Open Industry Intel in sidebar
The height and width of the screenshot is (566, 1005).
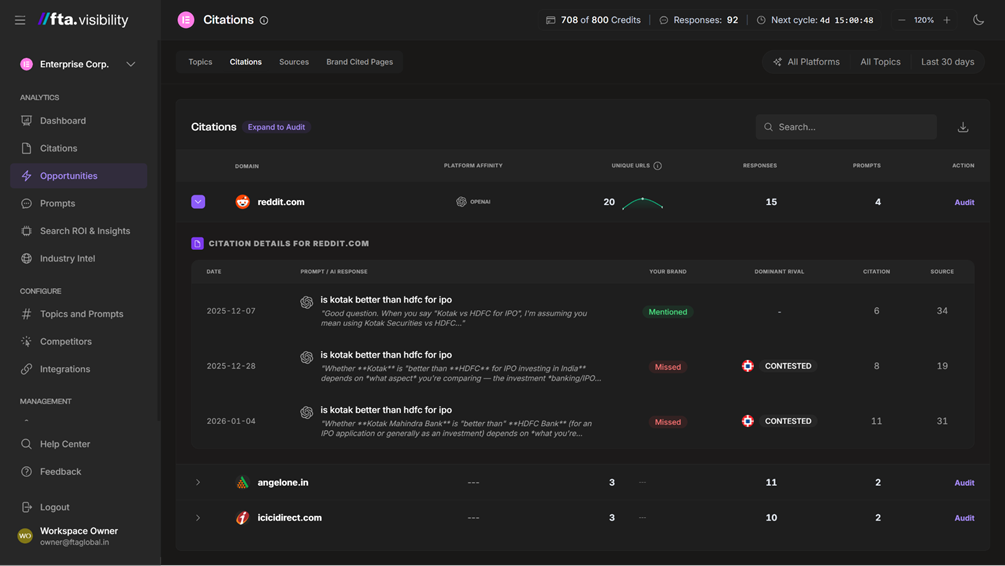pos(79,258)
